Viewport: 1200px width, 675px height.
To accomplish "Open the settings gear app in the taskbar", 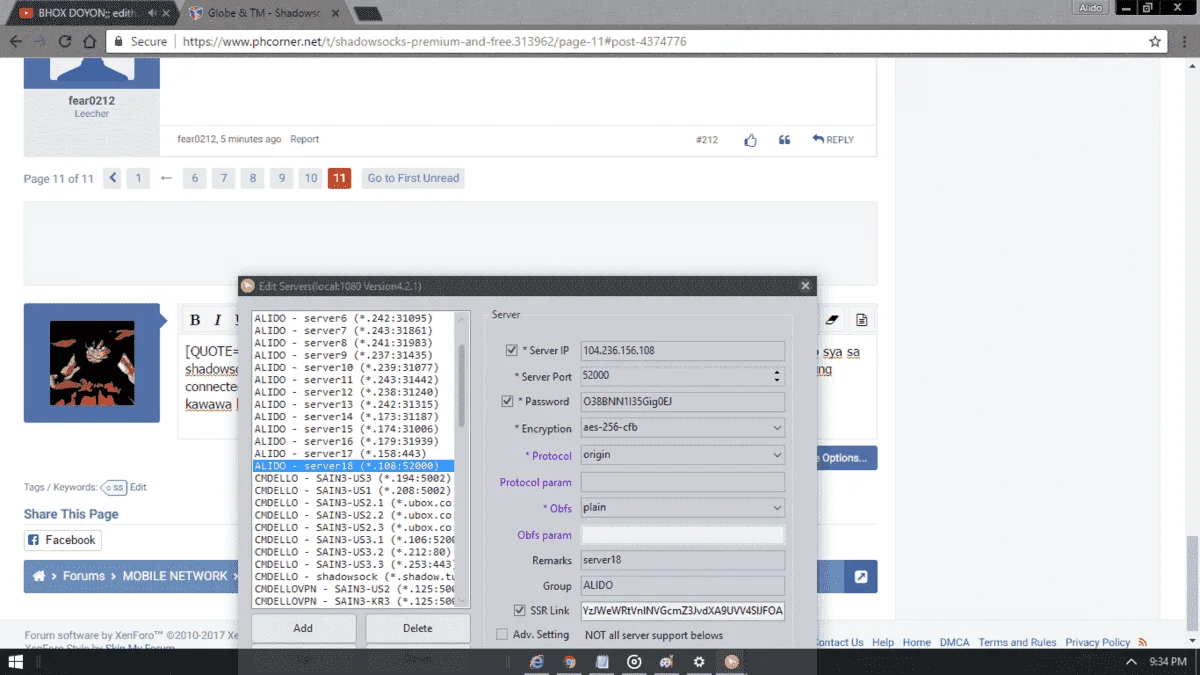I will coord(699,662).
